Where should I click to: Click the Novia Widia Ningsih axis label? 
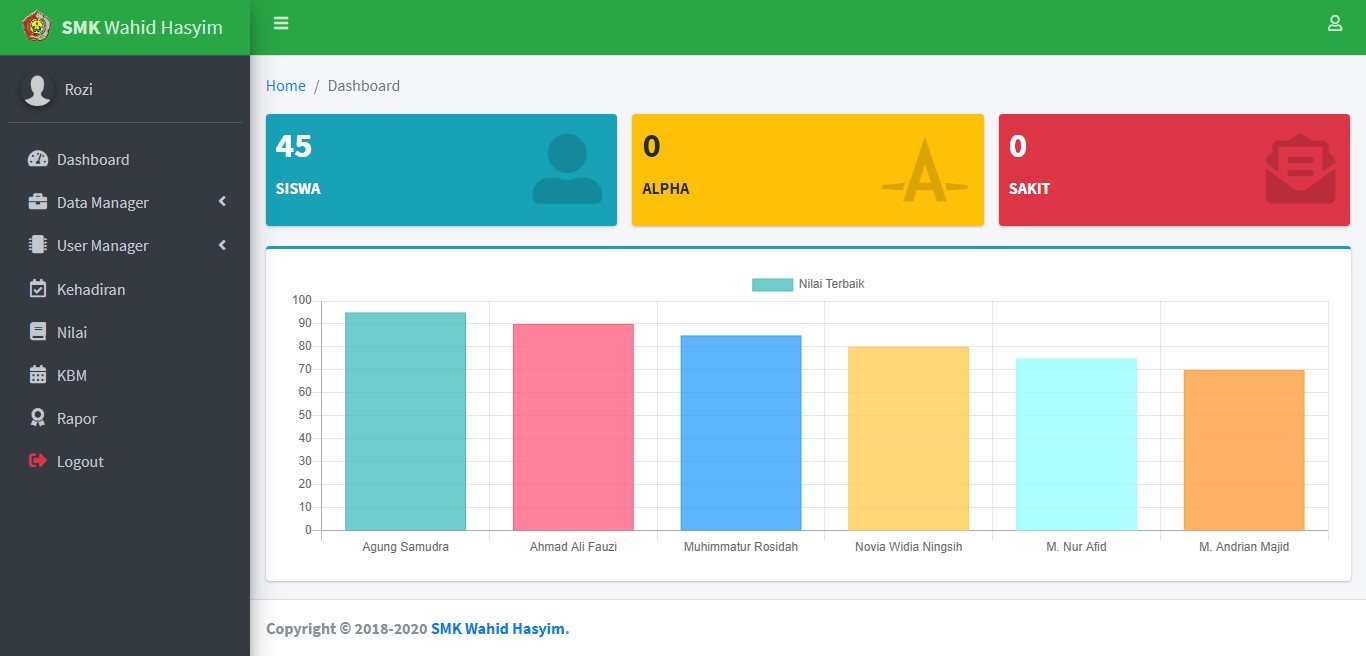coord(909,547)
